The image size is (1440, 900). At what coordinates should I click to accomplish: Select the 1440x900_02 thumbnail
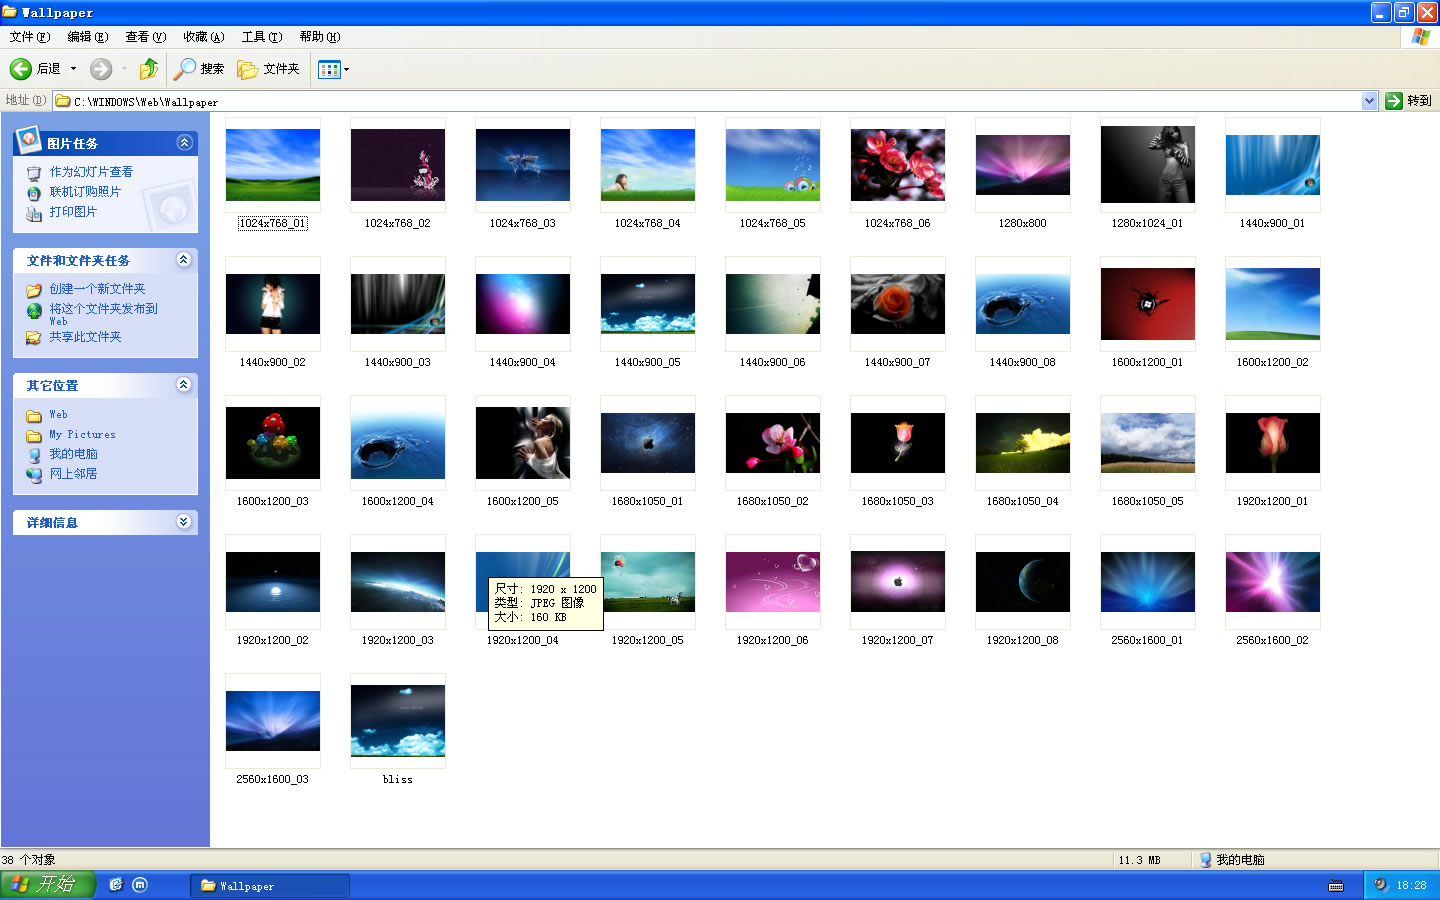click(273, 304)
